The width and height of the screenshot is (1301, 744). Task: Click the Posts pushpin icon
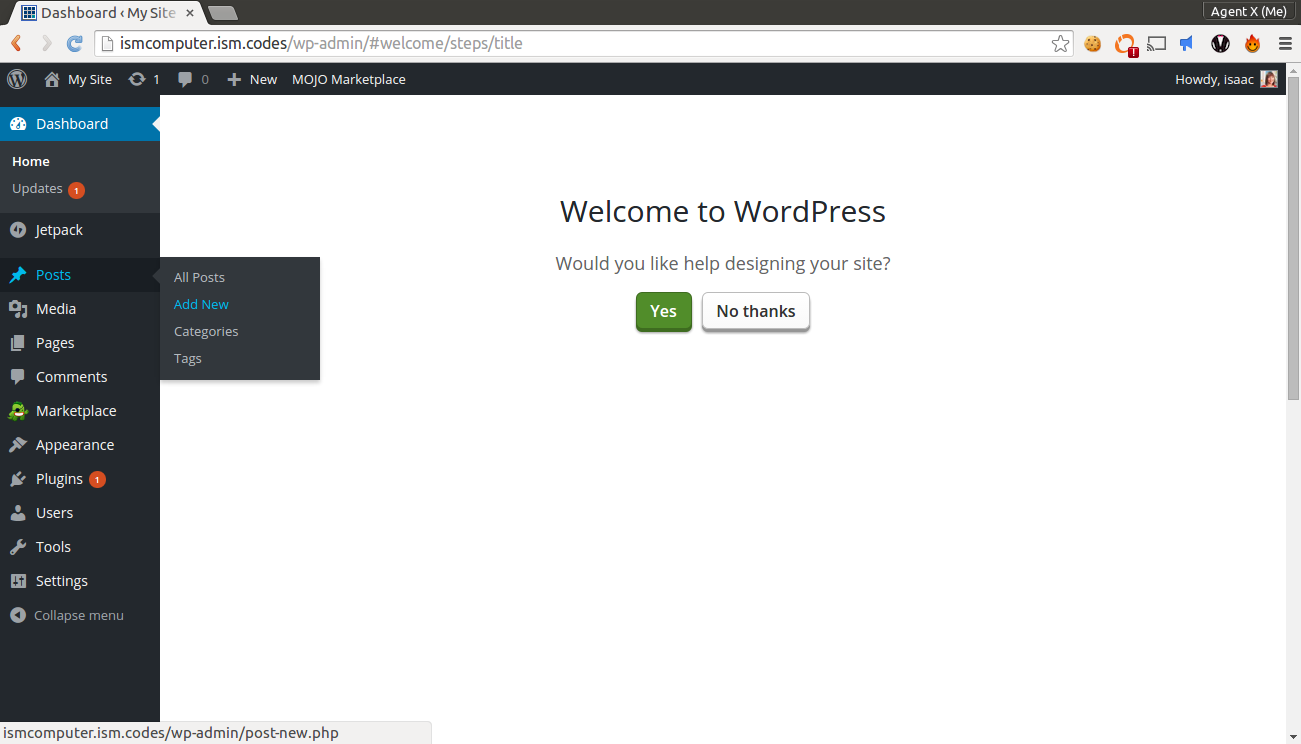coord(18,275)
